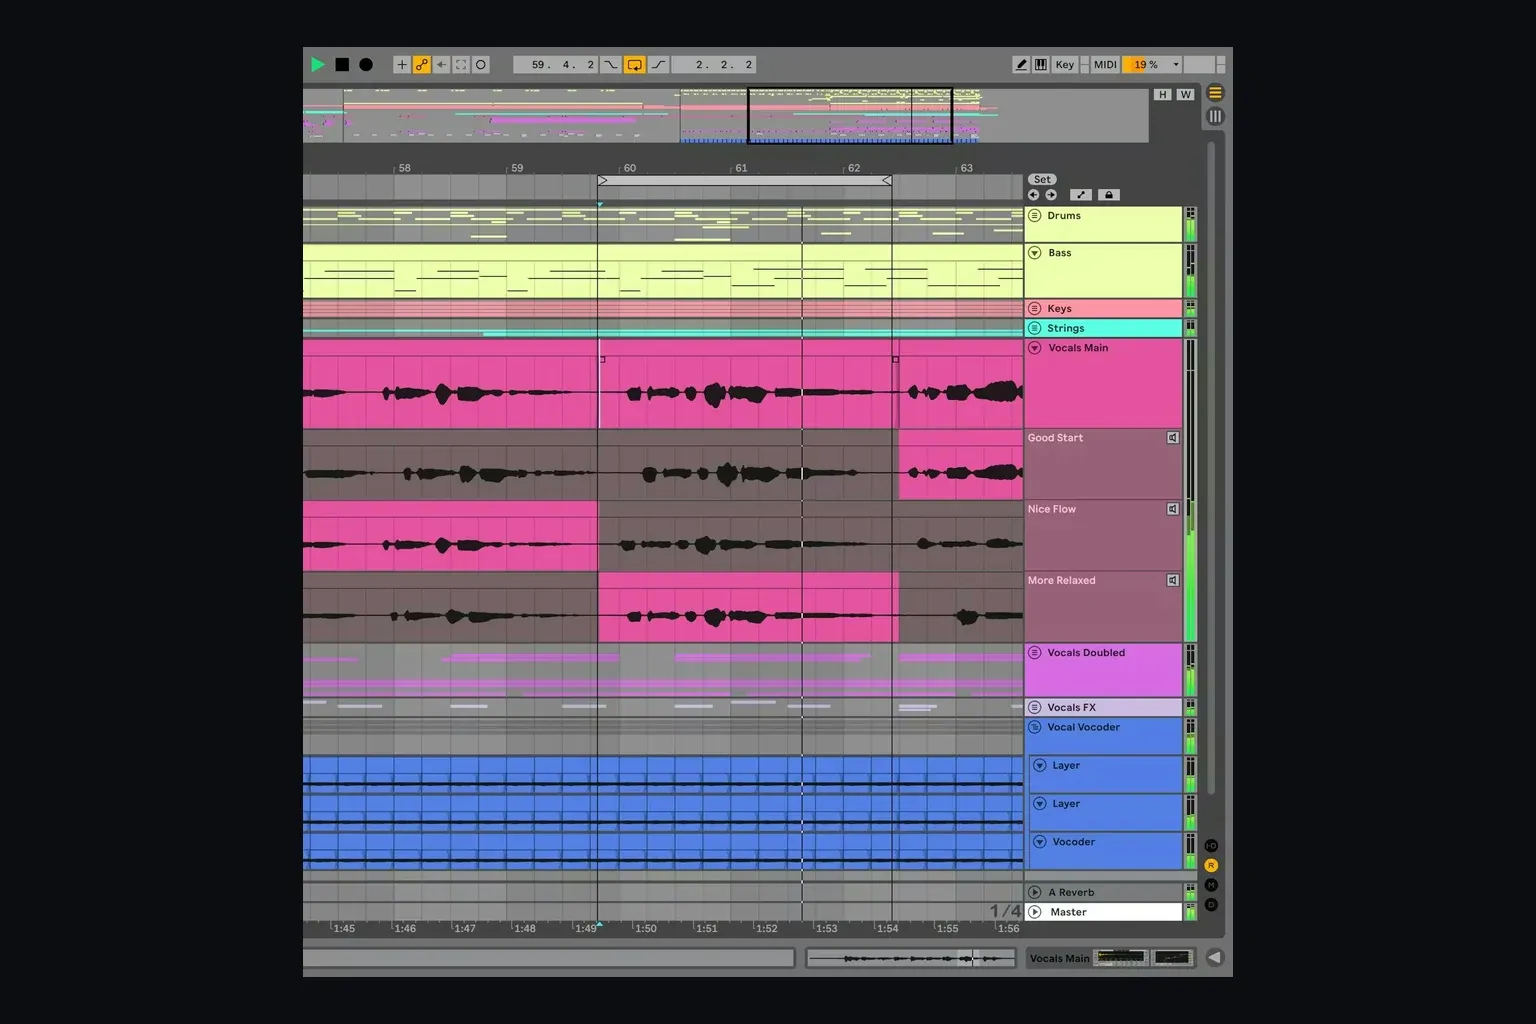Click the Drums track volume meter
Image resolution: width=1536 pixels, height=1024 pixels.
(1190, 225)
